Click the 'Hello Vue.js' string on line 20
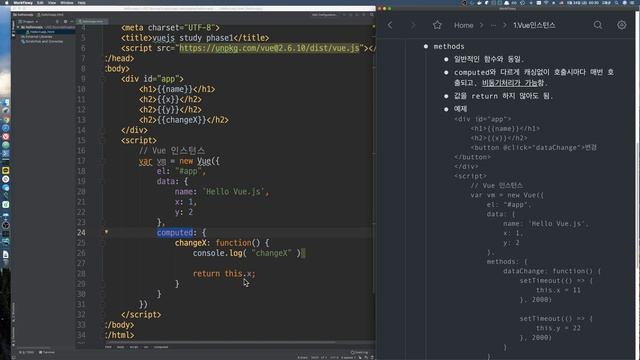The image size is (640, 360). pyautogui.click(x=233, y=191)
